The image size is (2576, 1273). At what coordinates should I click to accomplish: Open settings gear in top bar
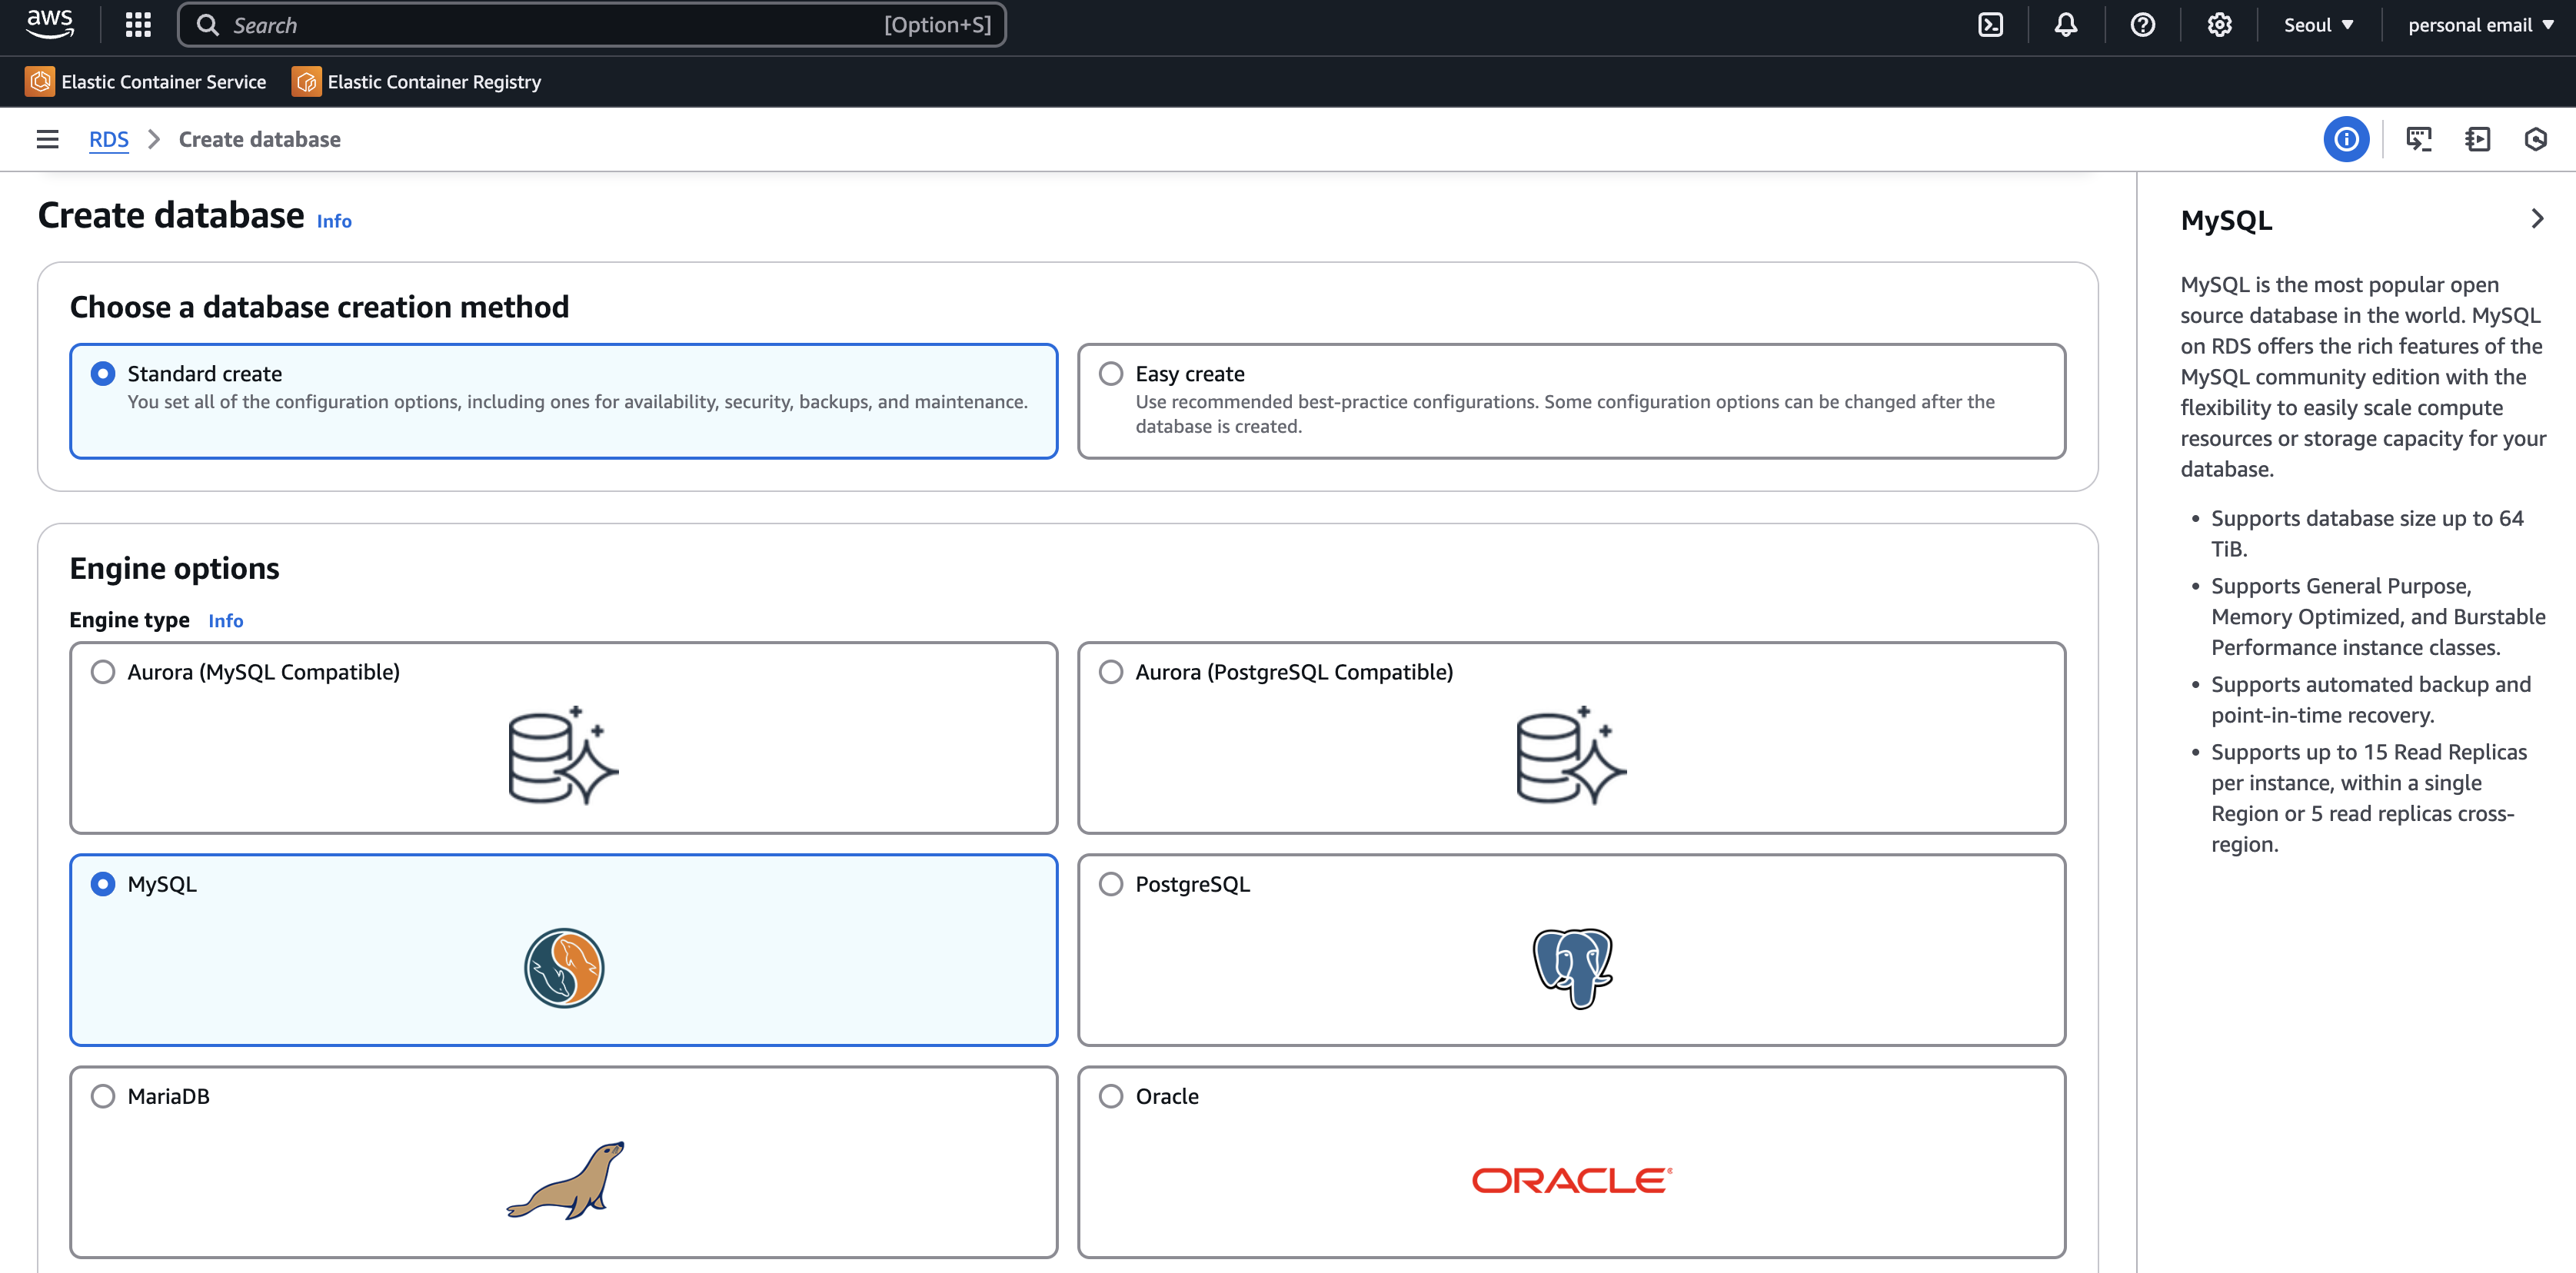point(2219,25)
